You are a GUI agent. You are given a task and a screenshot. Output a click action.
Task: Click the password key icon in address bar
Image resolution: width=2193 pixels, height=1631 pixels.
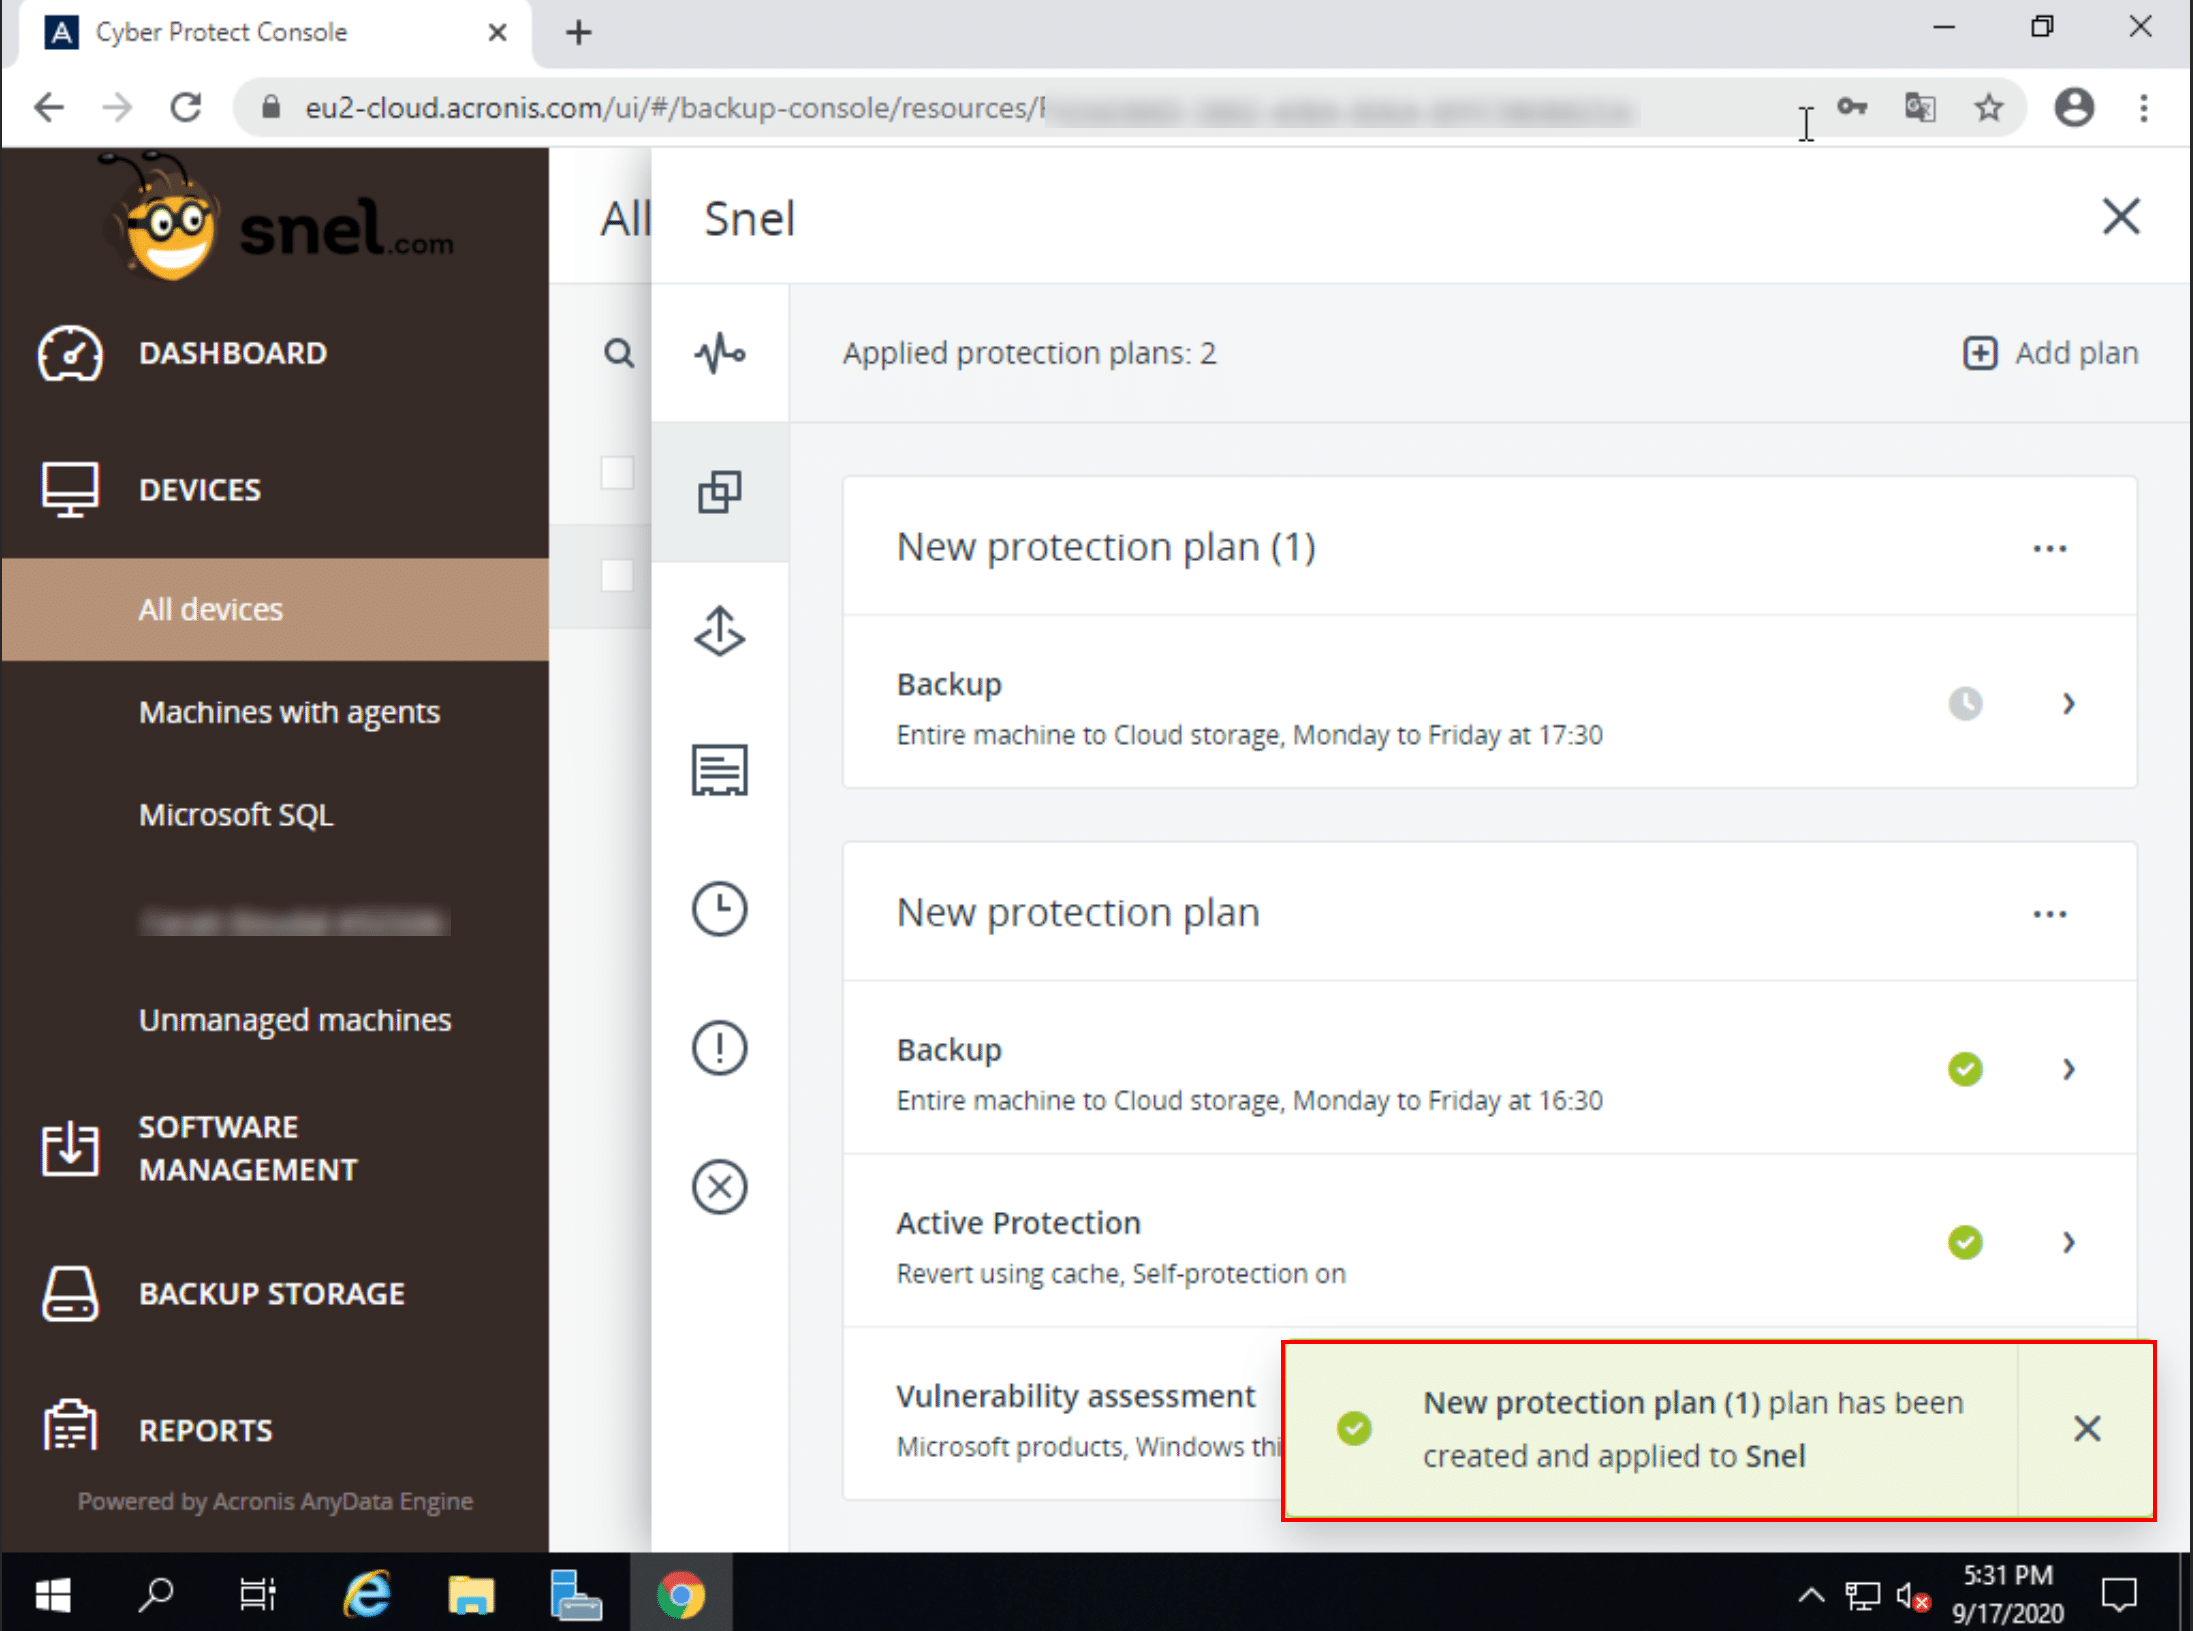pyautogui.click(x=1852, y=107)
